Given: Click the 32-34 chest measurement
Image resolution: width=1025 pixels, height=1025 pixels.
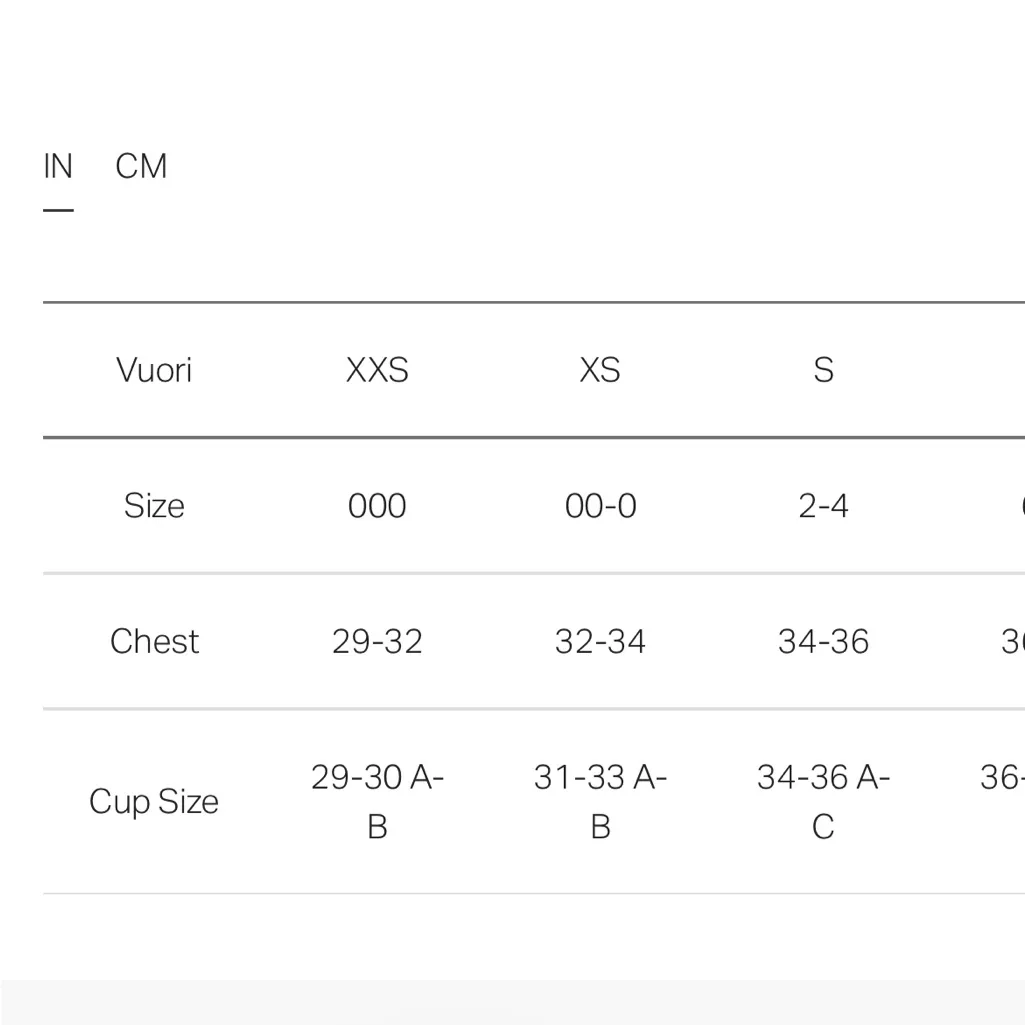Looking at the screenshot, I should [599, 641].
